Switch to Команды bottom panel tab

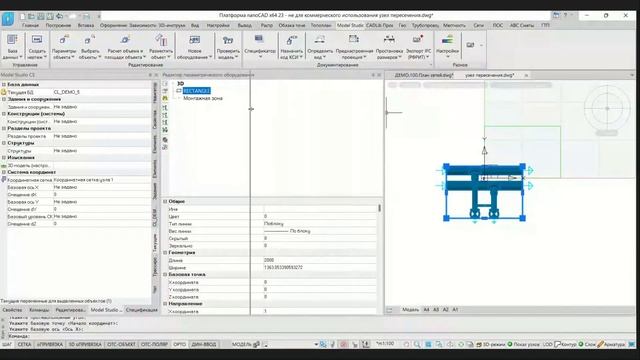pyautogui.click(x=39, y=310)
